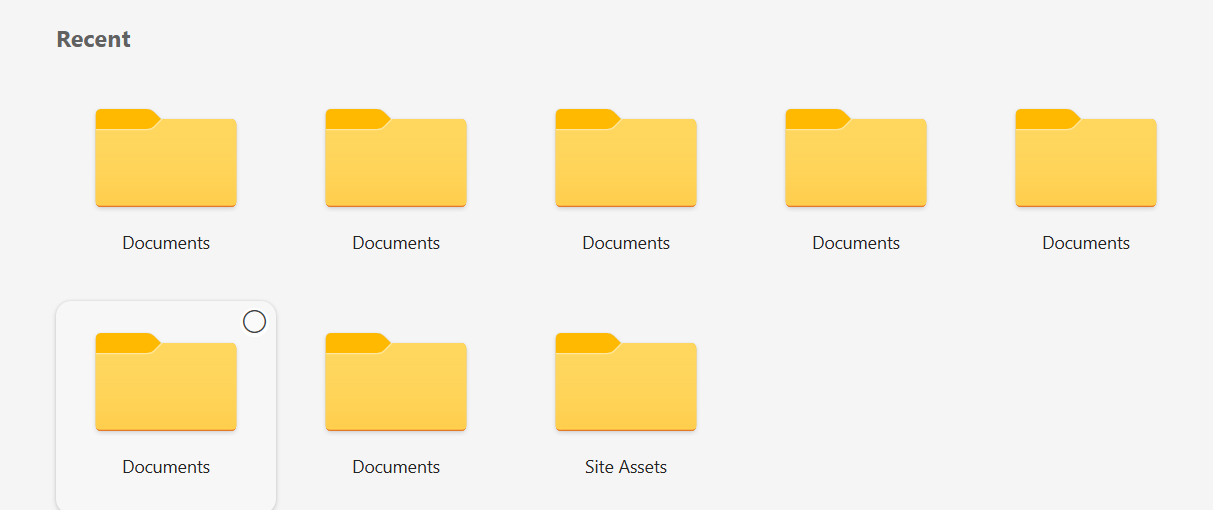Screen dimensions: 1213x510
Task: Open the Site Assets folder icon
Action: (626, 382)
